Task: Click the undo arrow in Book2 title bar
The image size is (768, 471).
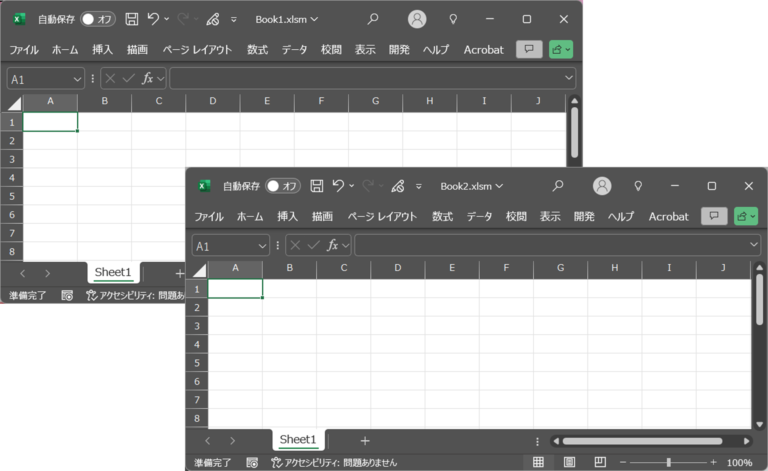Action: point(339,186)
